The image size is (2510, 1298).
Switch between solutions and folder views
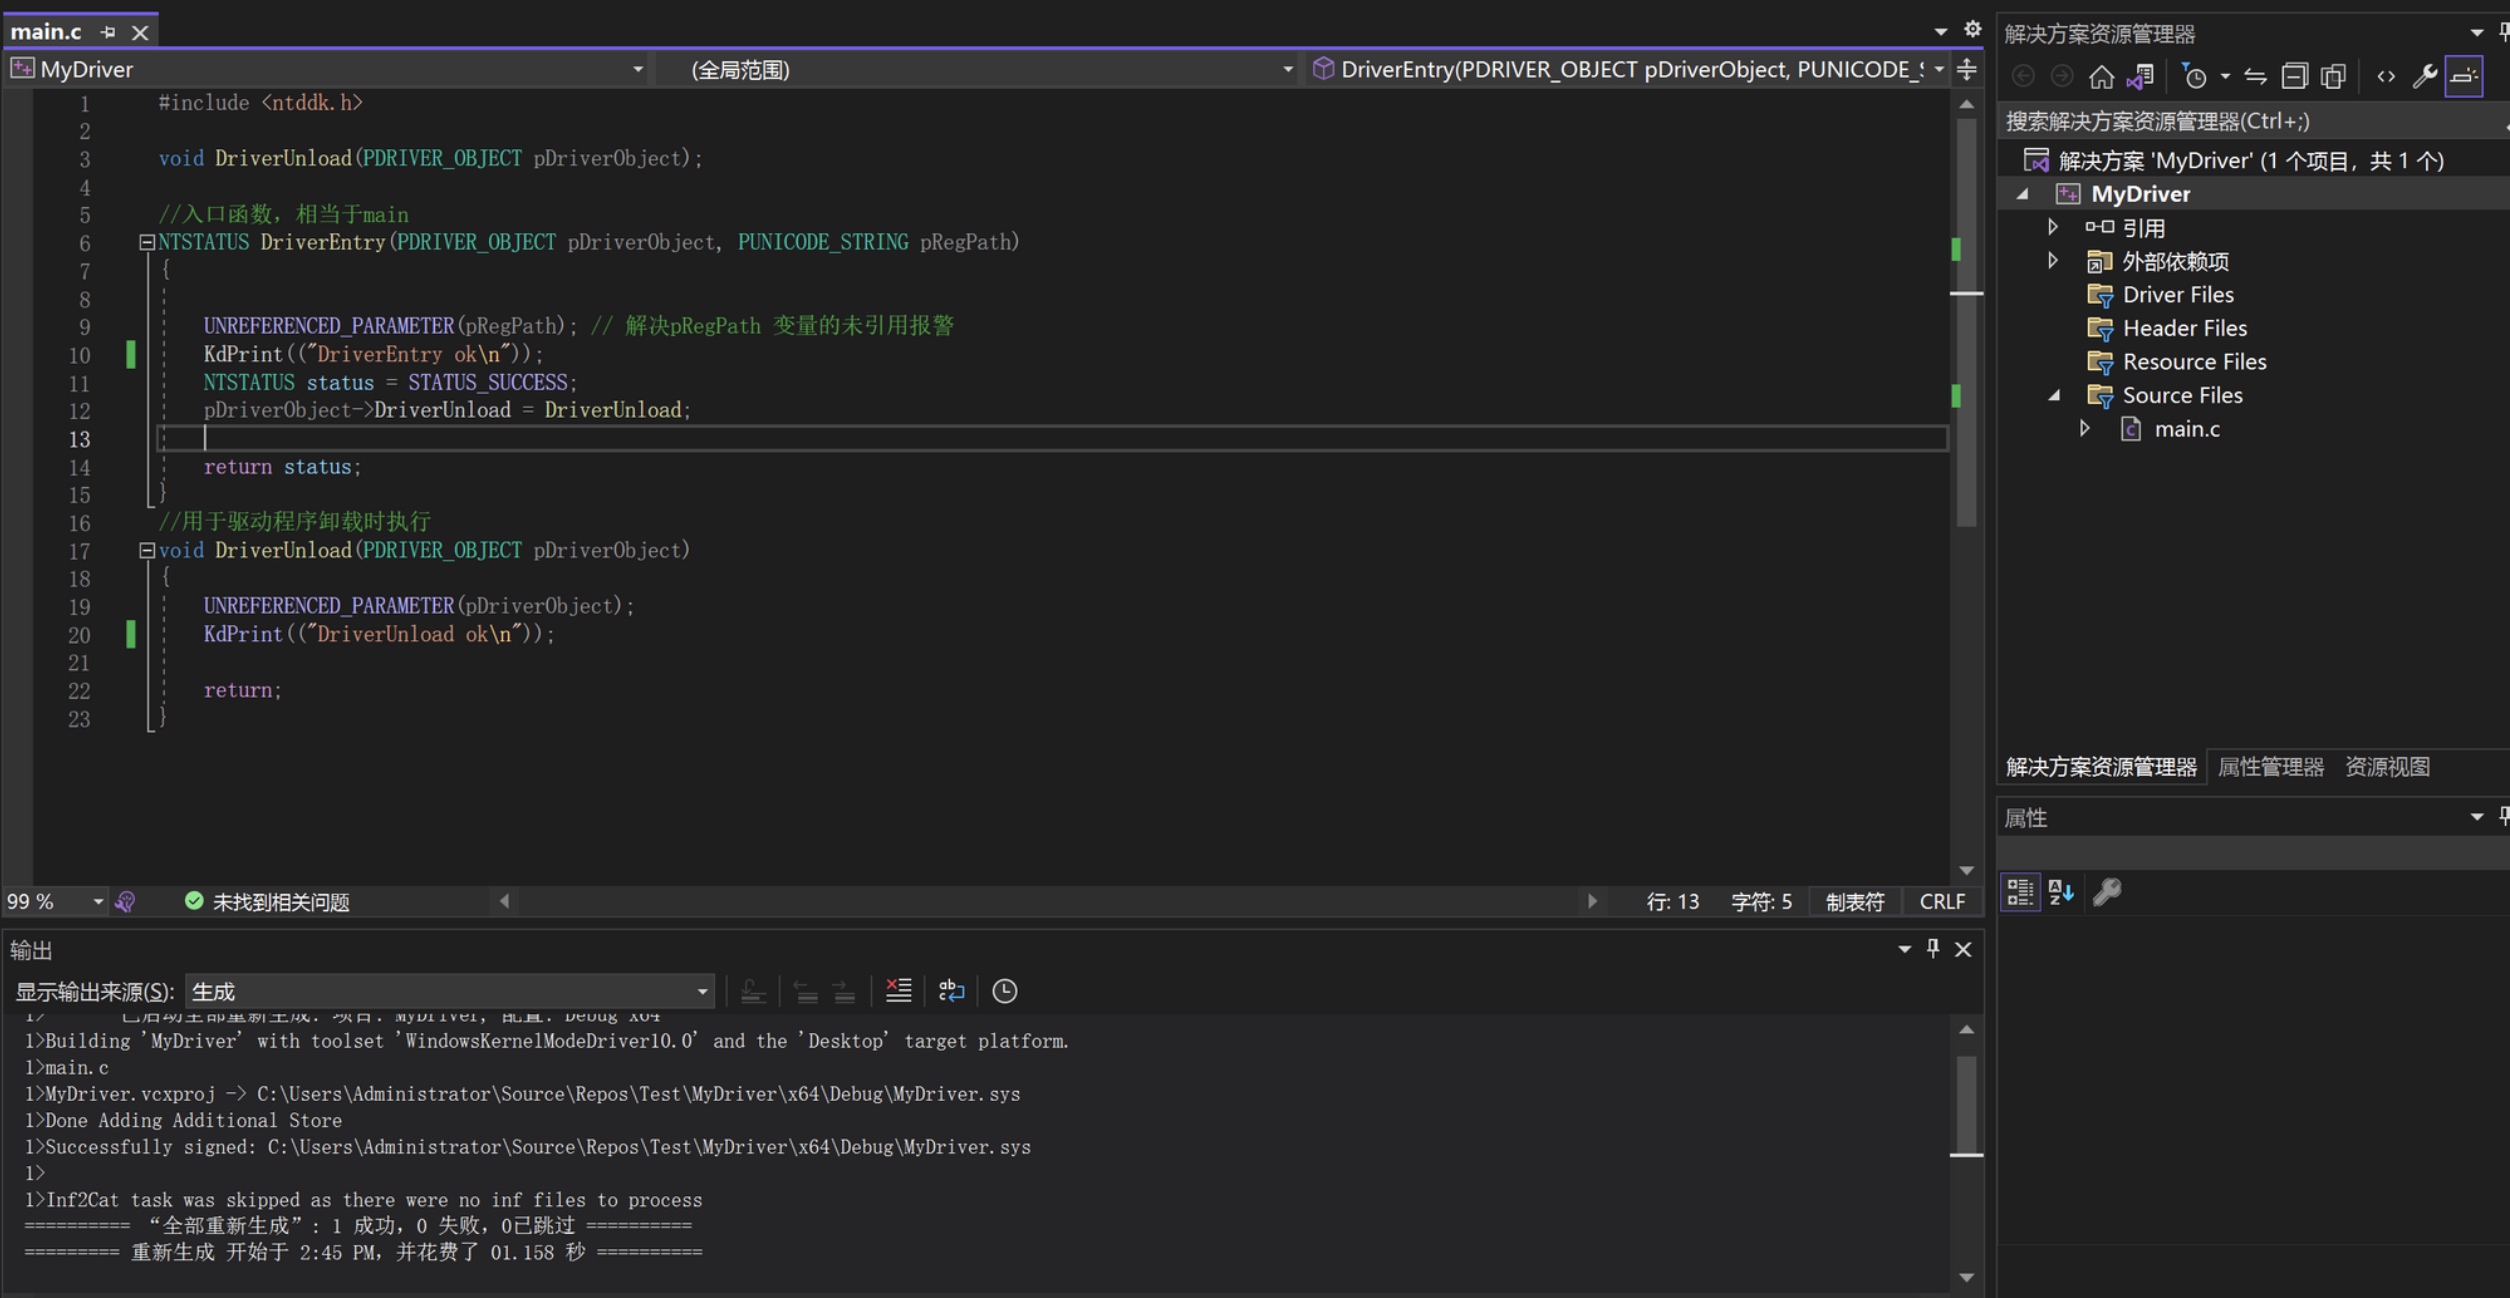[x=2140, y=76]
